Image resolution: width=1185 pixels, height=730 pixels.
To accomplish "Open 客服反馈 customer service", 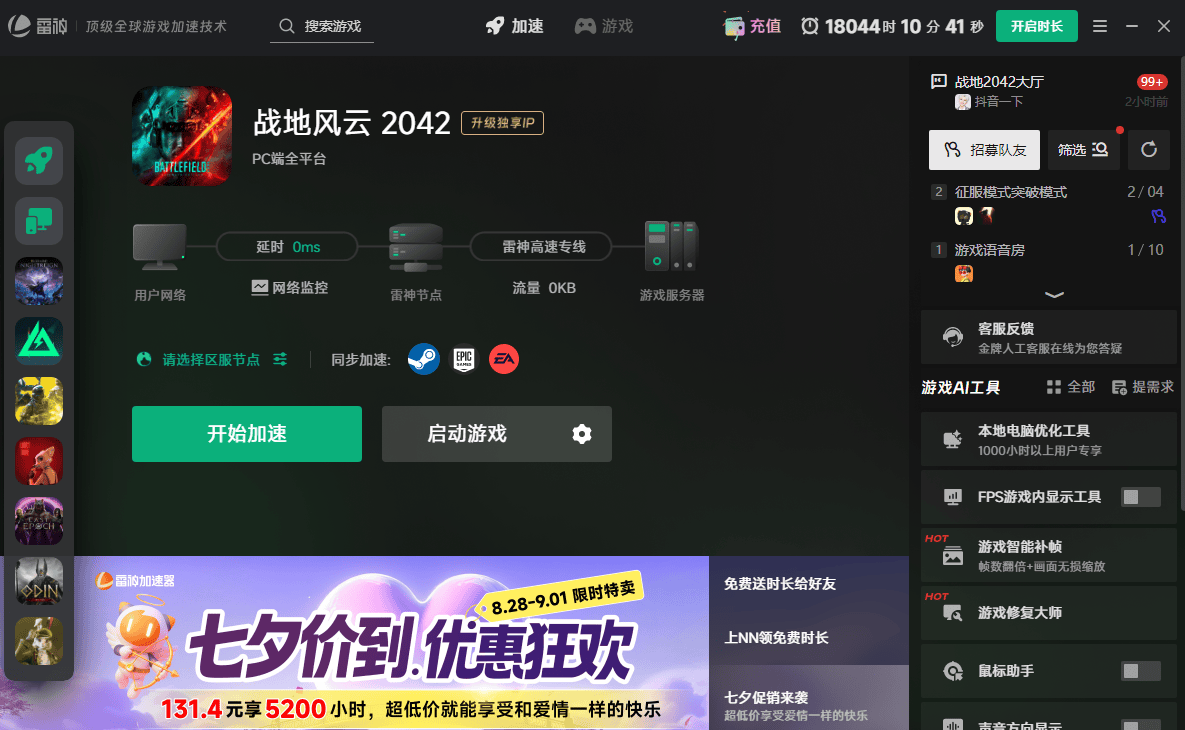I will coord(1049,337).
